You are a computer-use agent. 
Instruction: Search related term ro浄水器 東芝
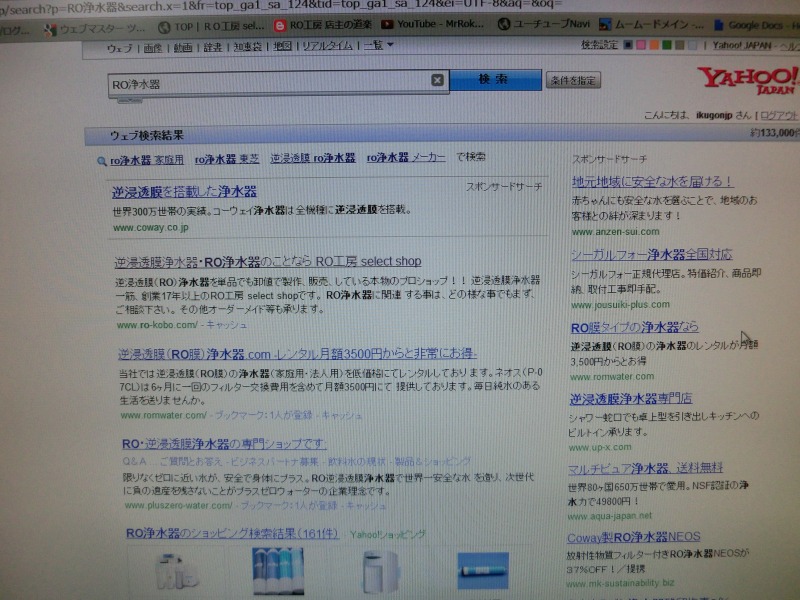[x=227, y=159]
